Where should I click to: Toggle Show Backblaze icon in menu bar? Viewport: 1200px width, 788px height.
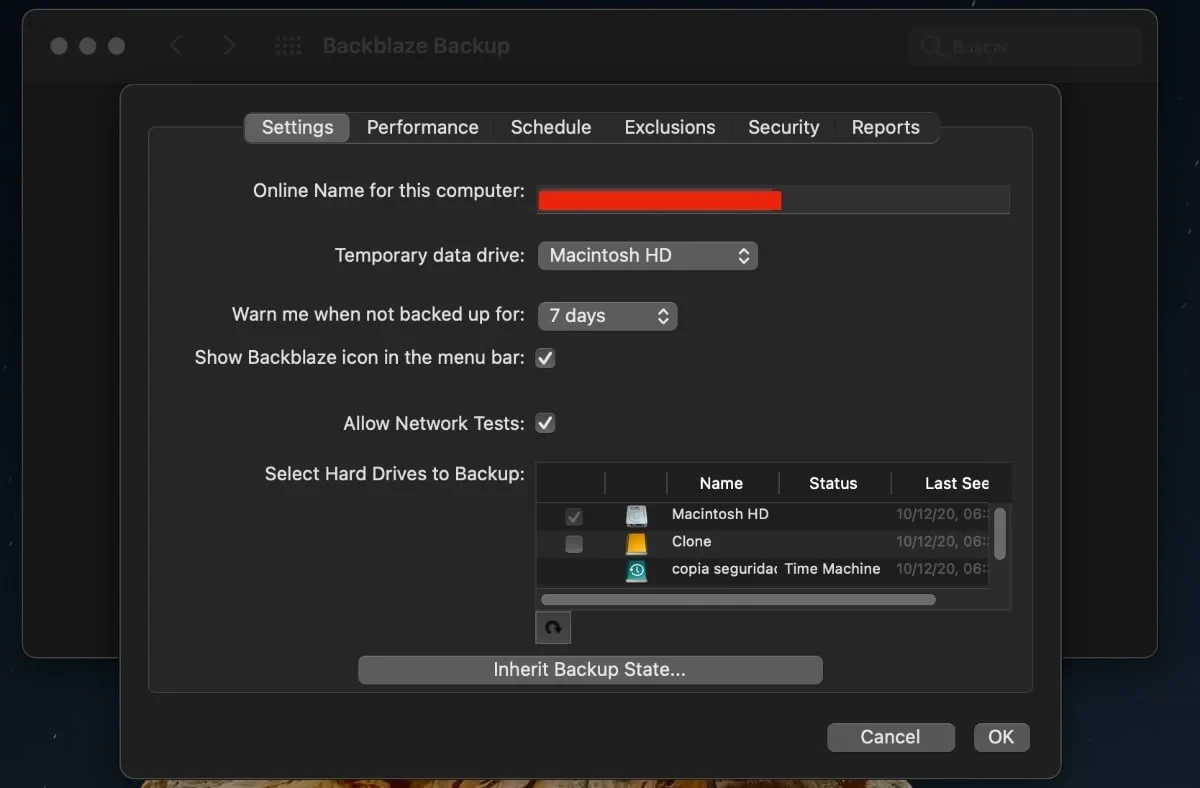[545, 358]
